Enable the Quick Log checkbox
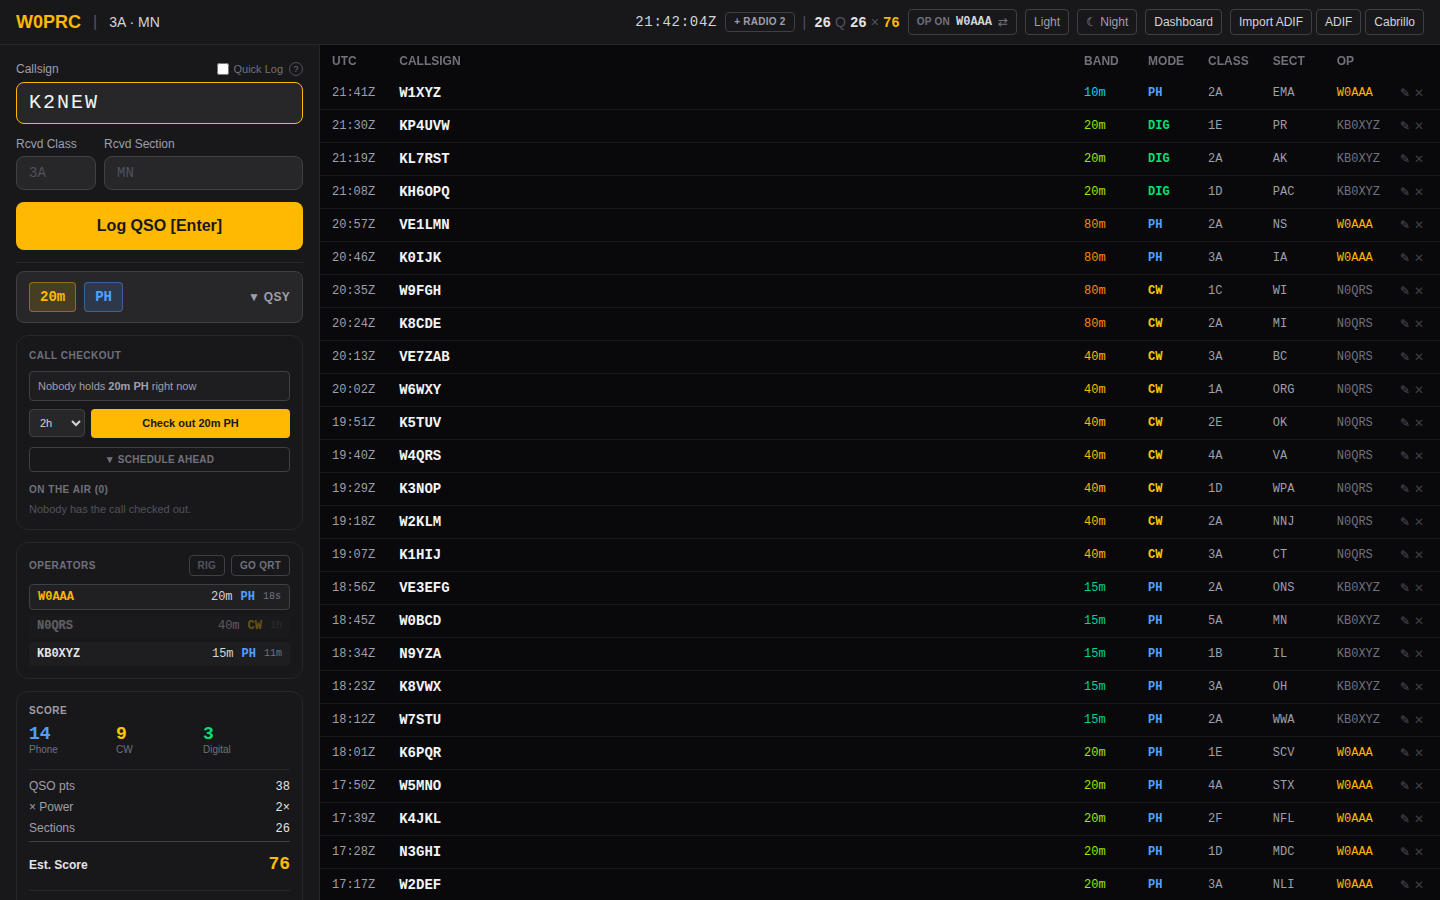 pyautogui.click(x=223, y=69)
